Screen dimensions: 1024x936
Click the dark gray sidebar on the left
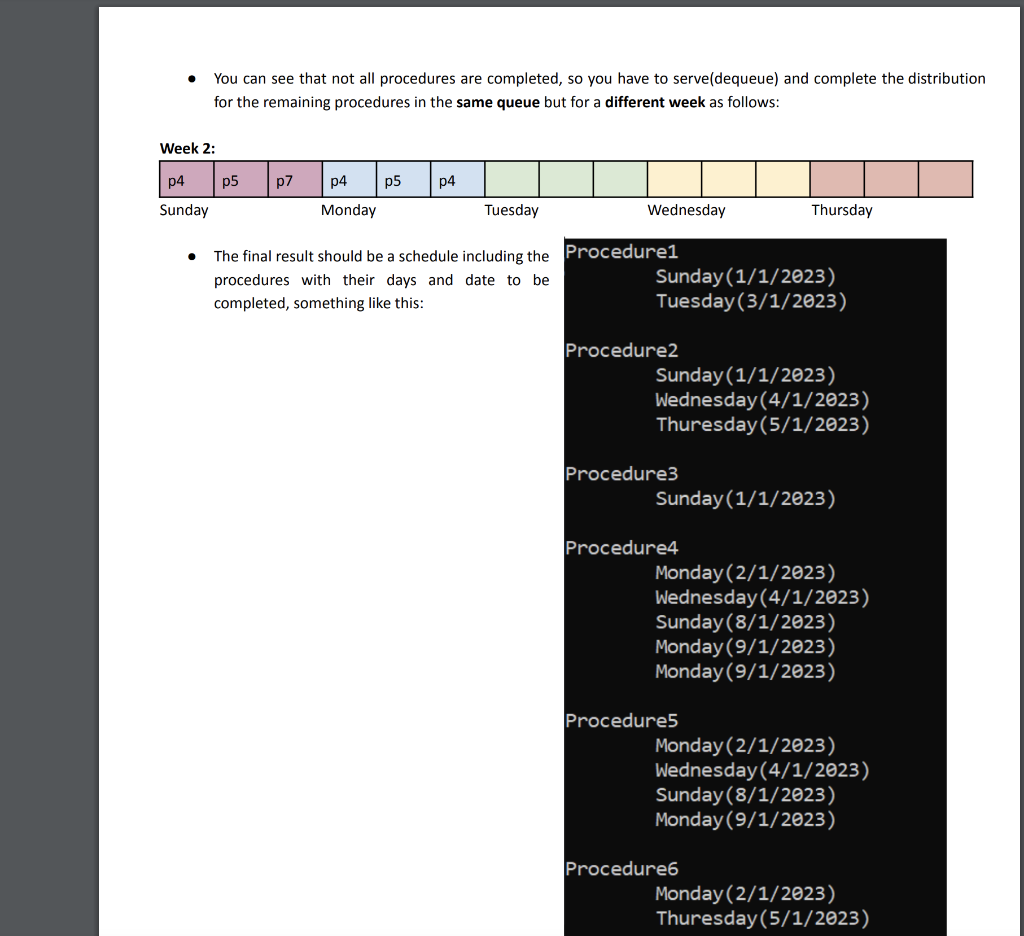(x=48, y=468)
